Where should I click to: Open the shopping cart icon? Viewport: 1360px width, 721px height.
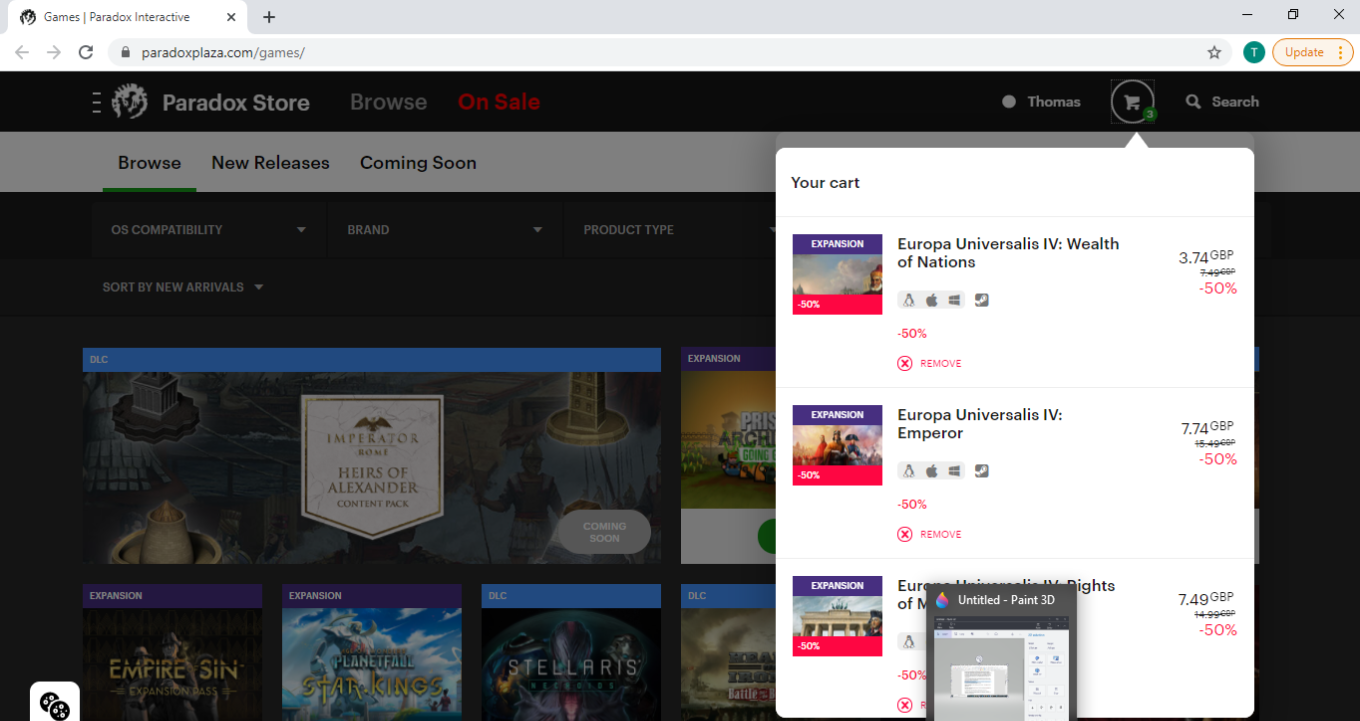(1132, 102)
